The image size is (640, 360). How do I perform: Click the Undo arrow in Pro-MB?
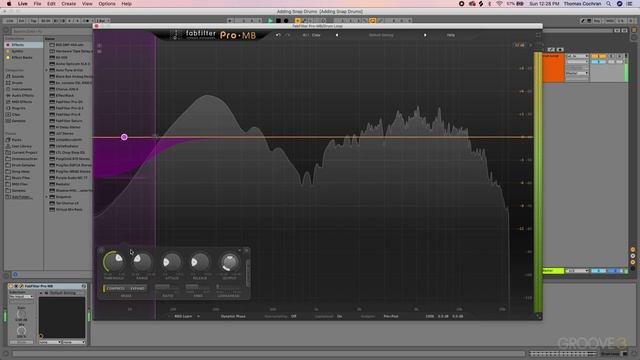(x=278, y=35)
